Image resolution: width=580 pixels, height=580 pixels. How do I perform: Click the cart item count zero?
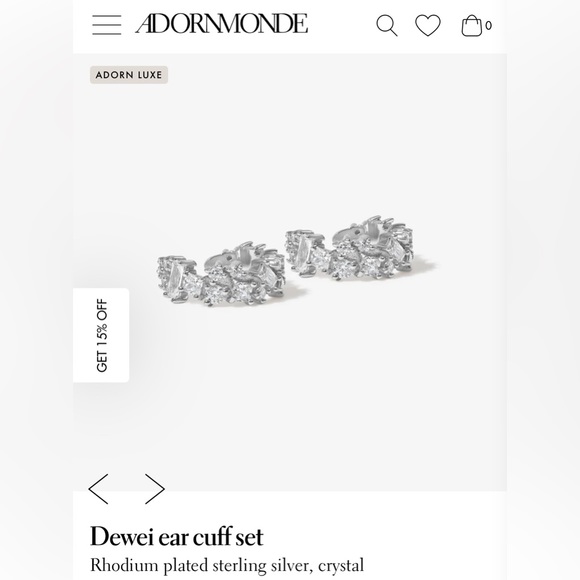point(488,26)
